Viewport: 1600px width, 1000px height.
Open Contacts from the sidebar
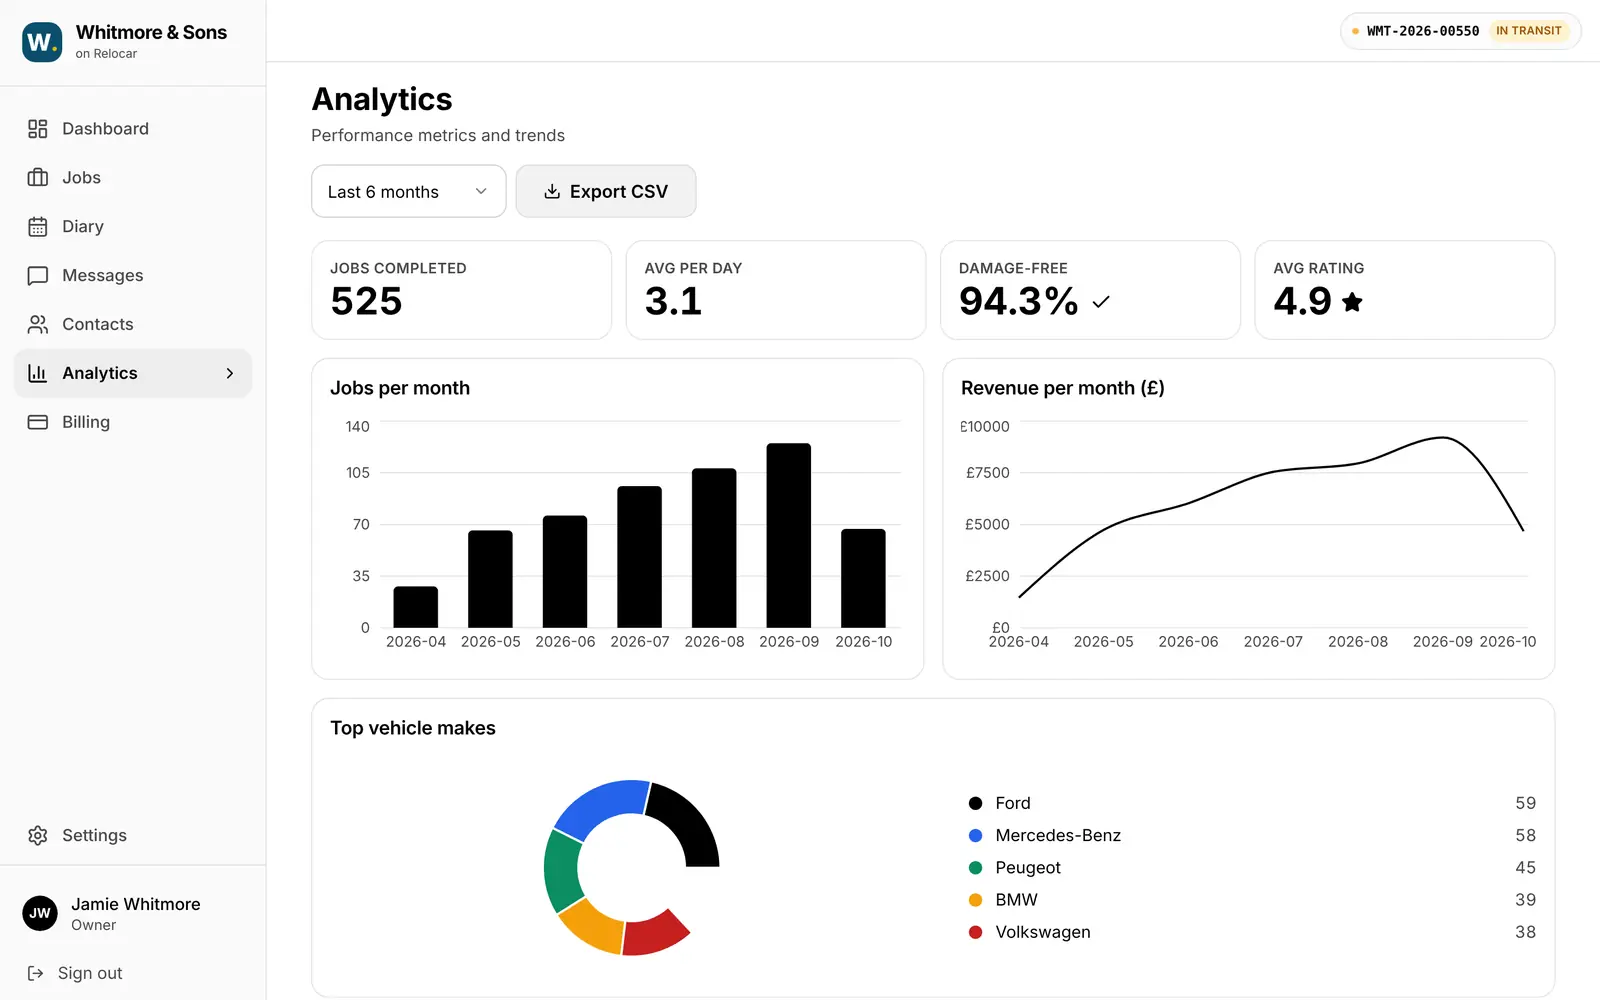133,325
